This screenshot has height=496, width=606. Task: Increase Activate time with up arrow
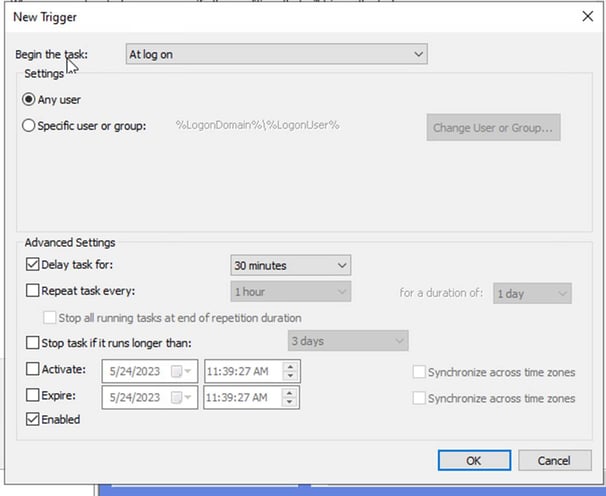[290, 366]
